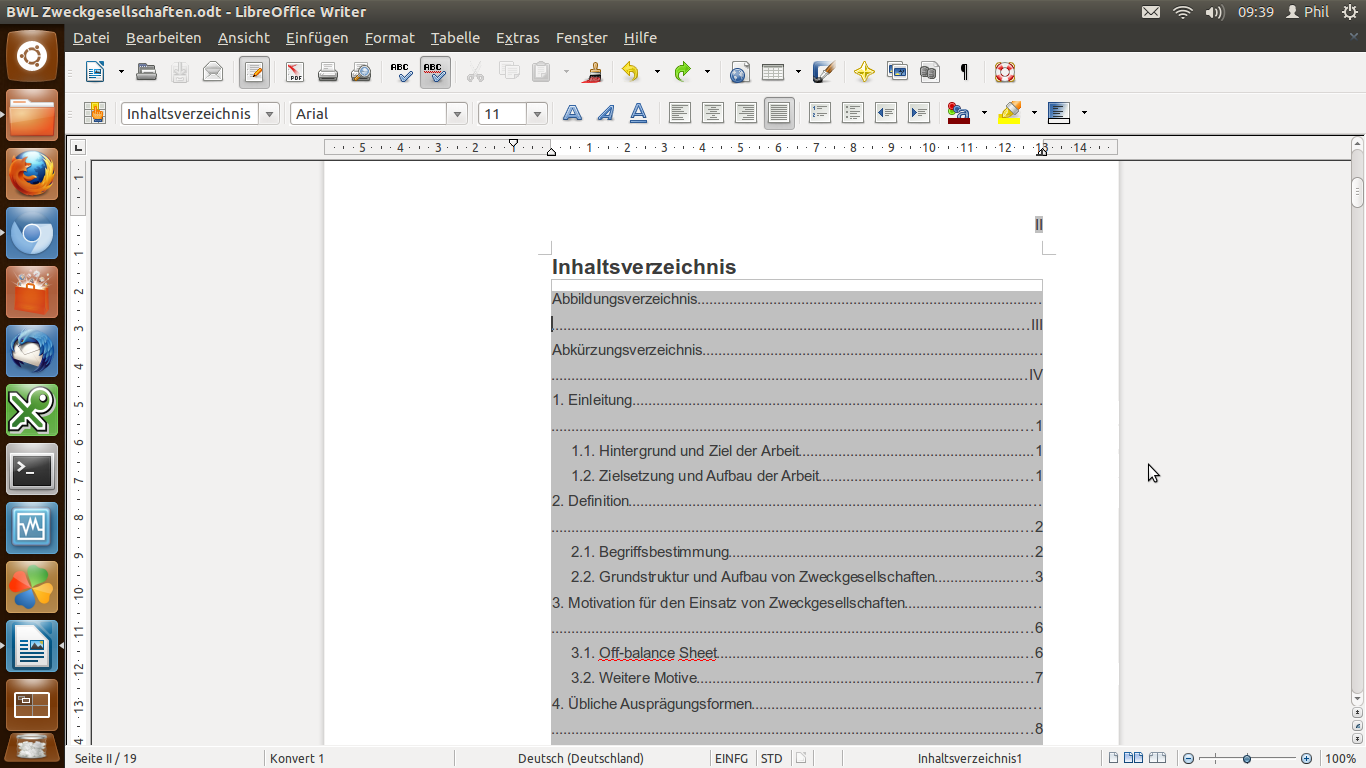Switch to single-page view layout
1366x768 pixels.
[1114, 758]
